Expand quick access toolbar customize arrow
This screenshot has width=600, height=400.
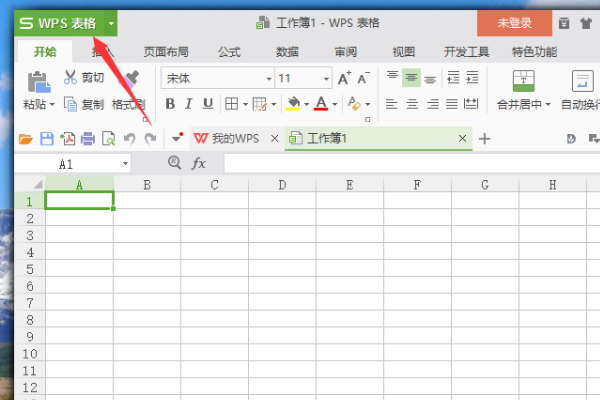tap(176, 138)
